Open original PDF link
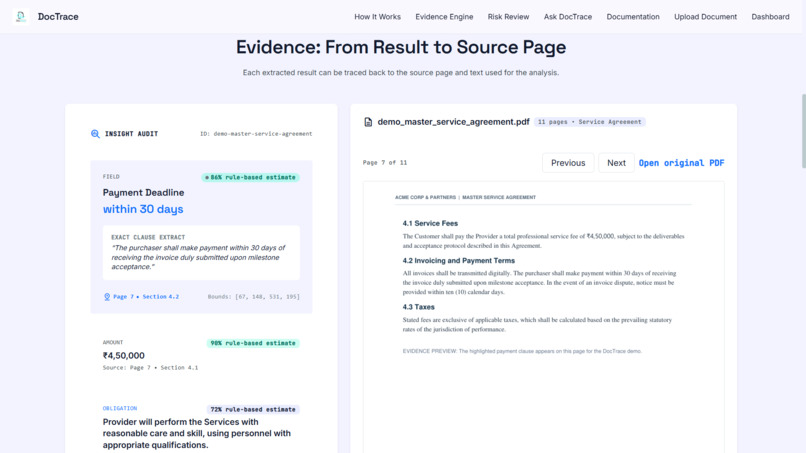Image resolution: width=806 pixels, height=453 pixels. click(681, 163)
